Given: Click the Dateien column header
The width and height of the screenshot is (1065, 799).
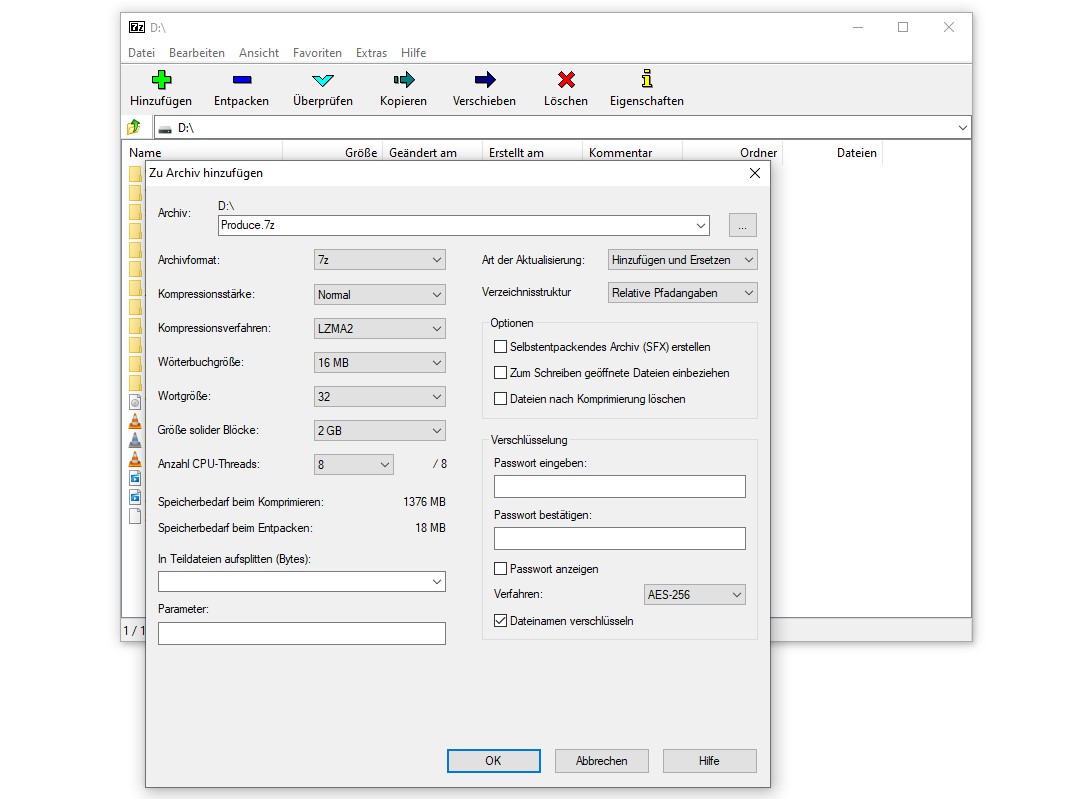Looking at the screenshot, I should click(832, 153).
